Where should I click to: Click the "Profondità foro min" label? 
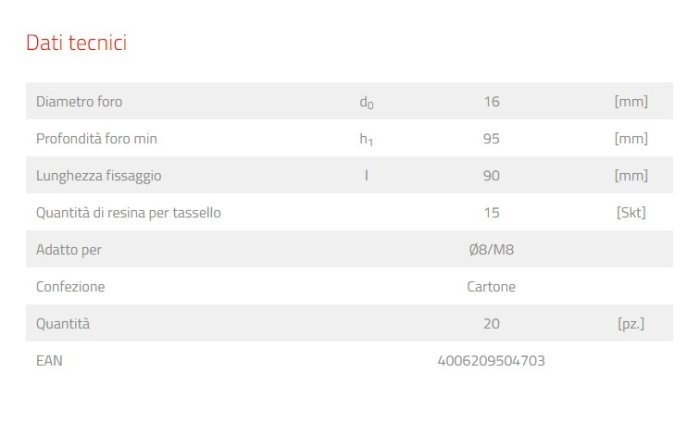96,139
